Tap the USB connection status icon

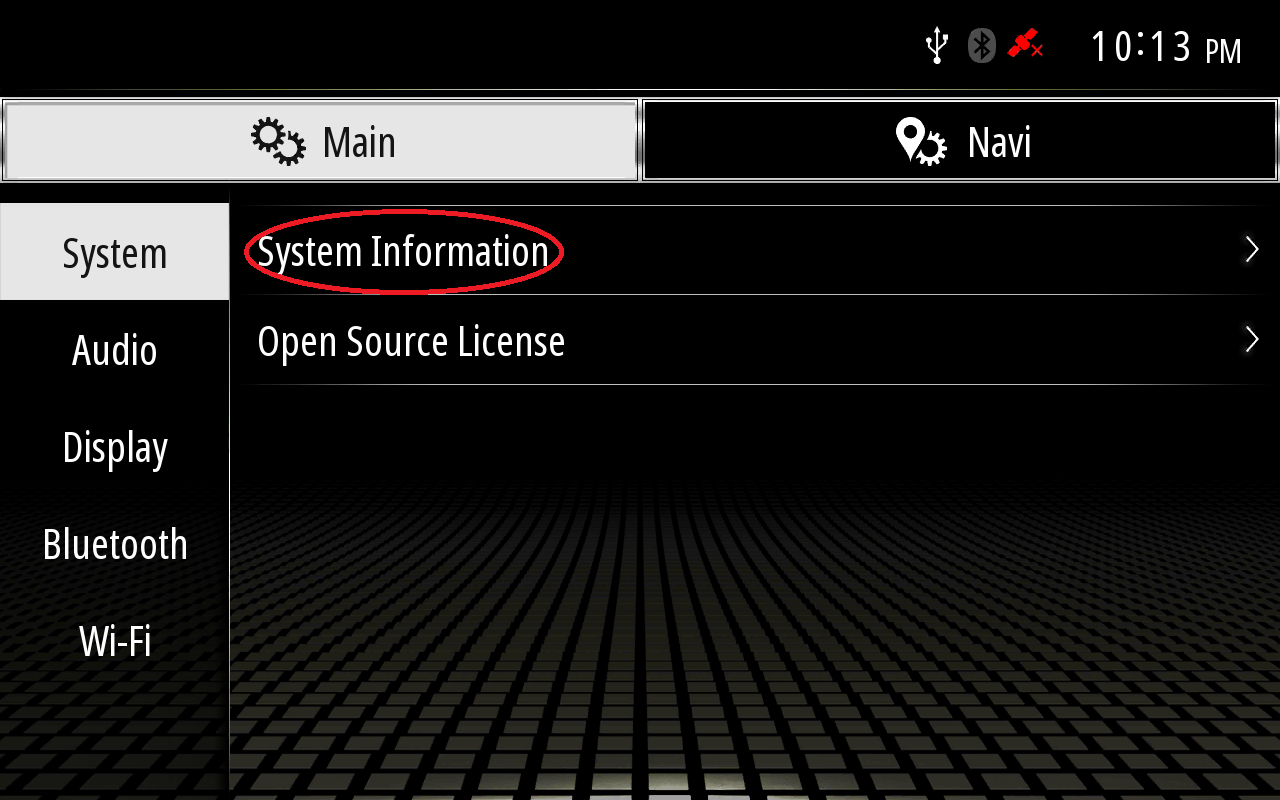point(936,46)
